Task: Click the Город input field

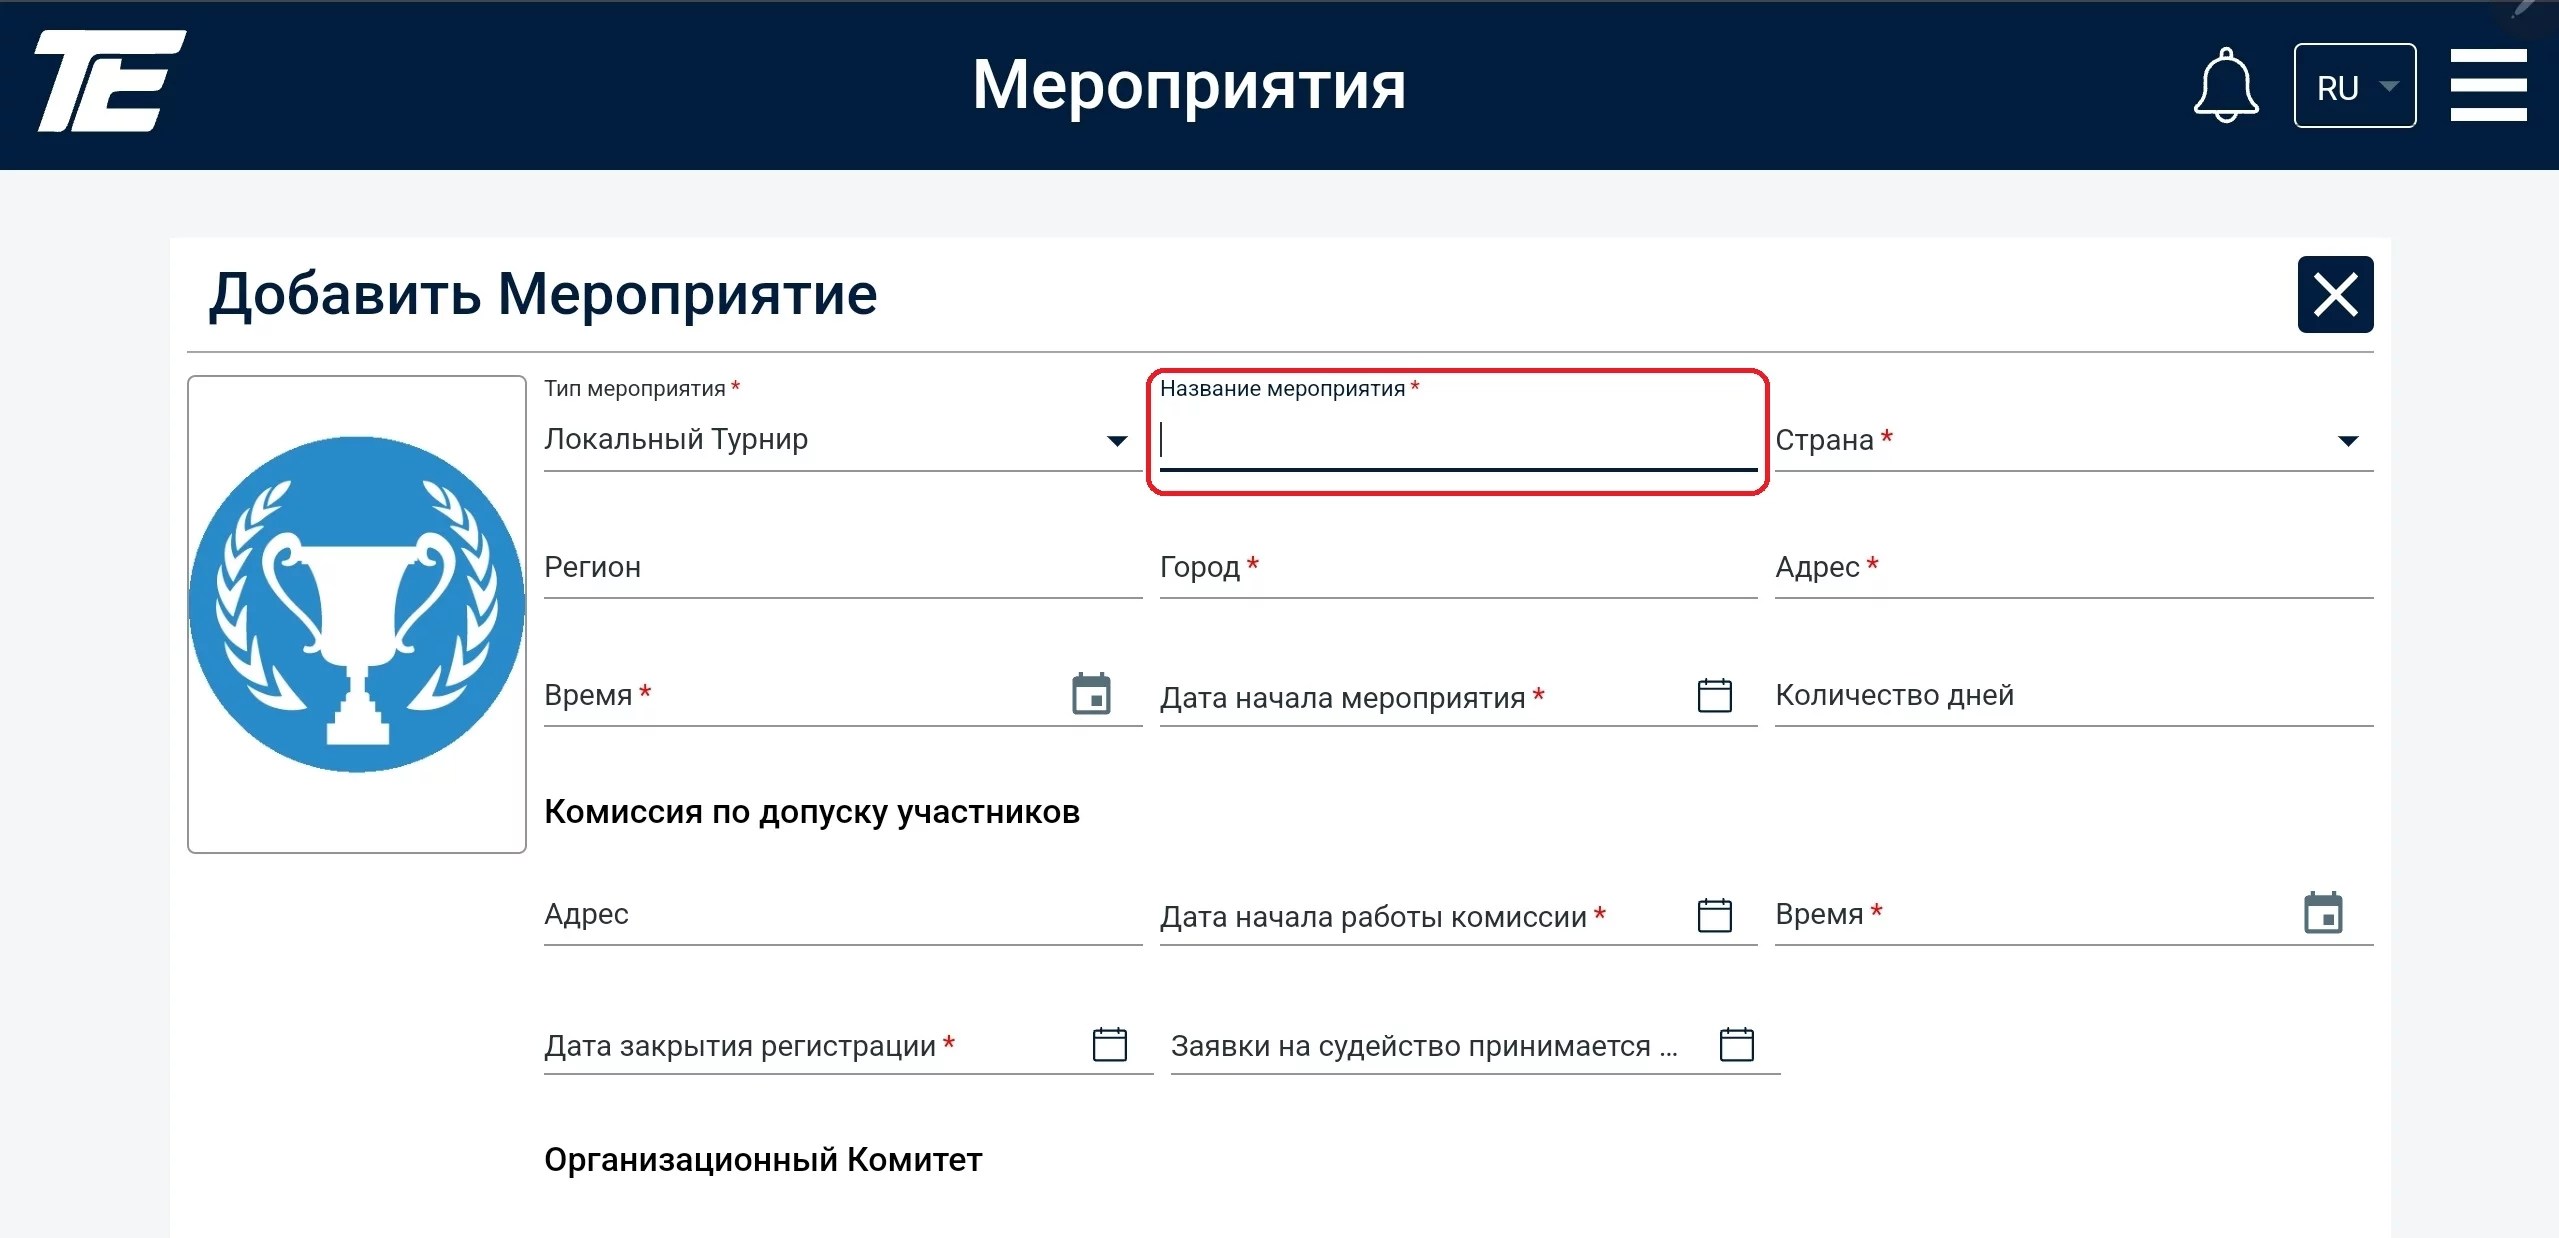Action: pos(1457,568)
